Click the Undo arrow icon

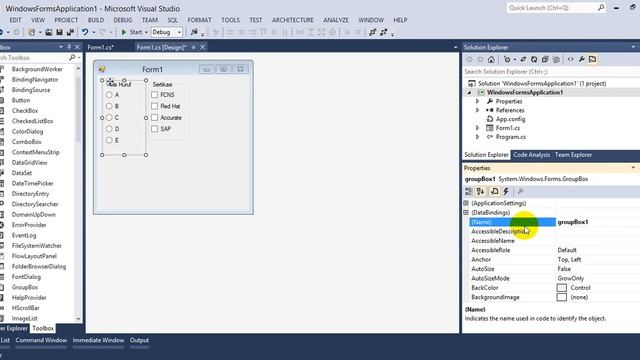click(84, 32)
